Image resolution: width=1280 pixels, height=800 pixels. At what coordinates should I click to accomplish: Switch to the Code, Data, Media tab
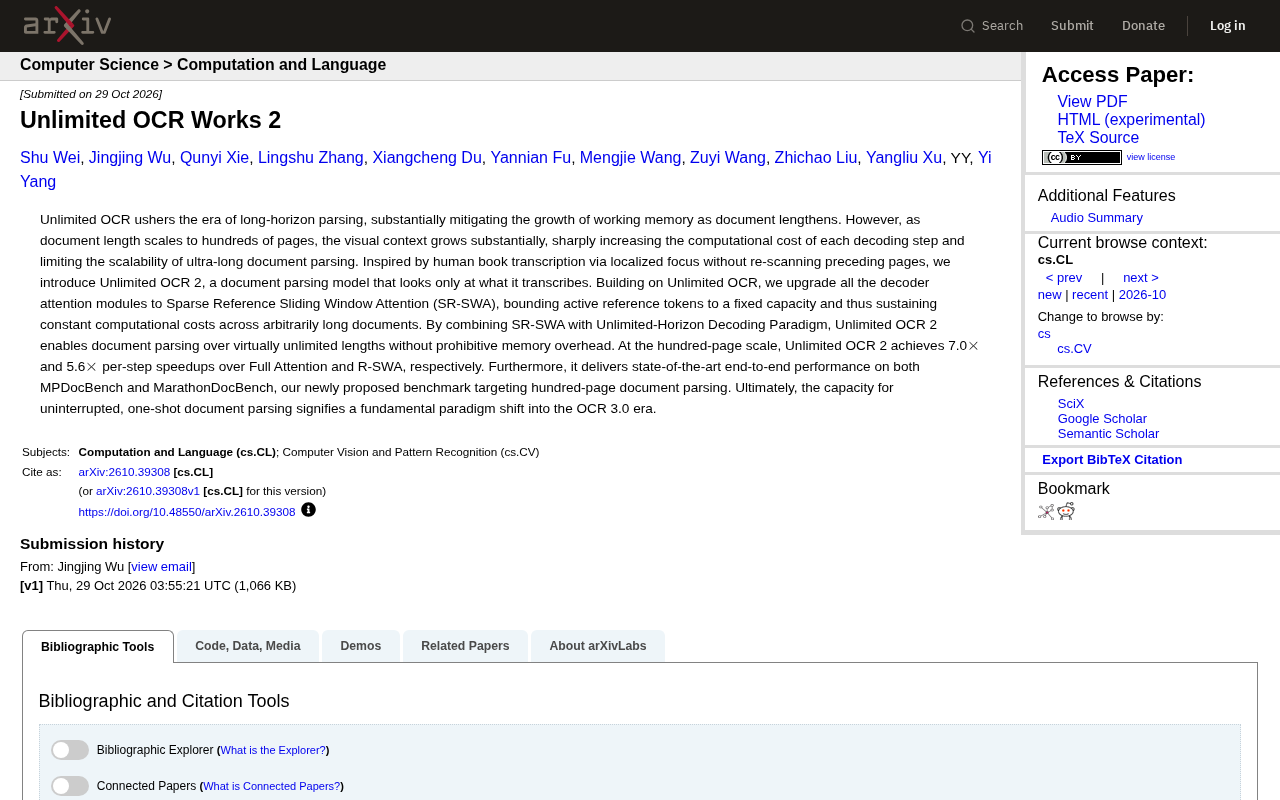[248, 646]
